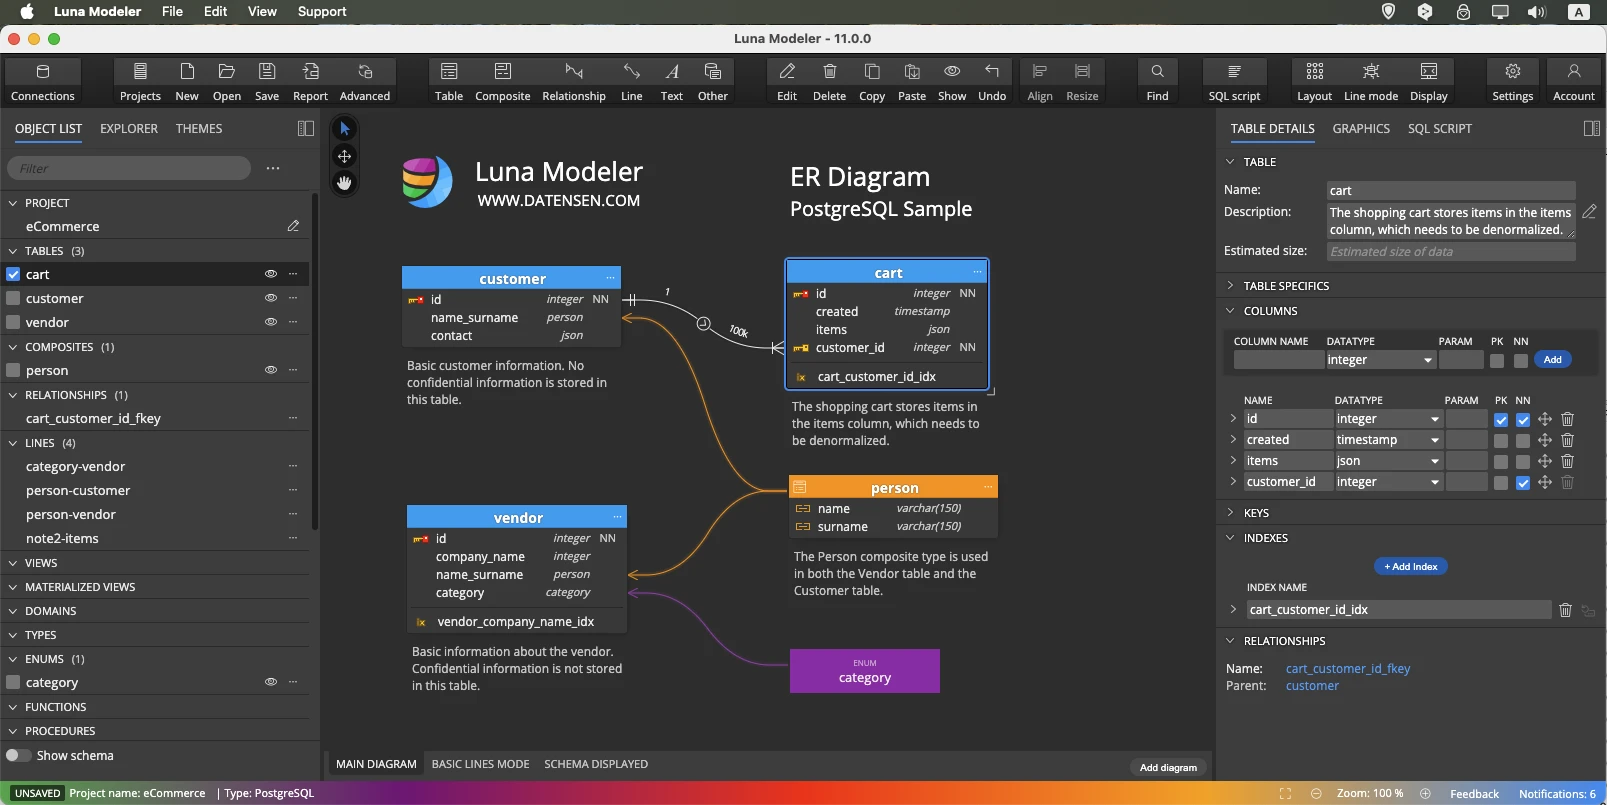The height and width of the screenshot is (805, 1607).
Task: Switch to the SQL SCRIPT tab
Action: pyautogui.click(x=1440, y=129)
